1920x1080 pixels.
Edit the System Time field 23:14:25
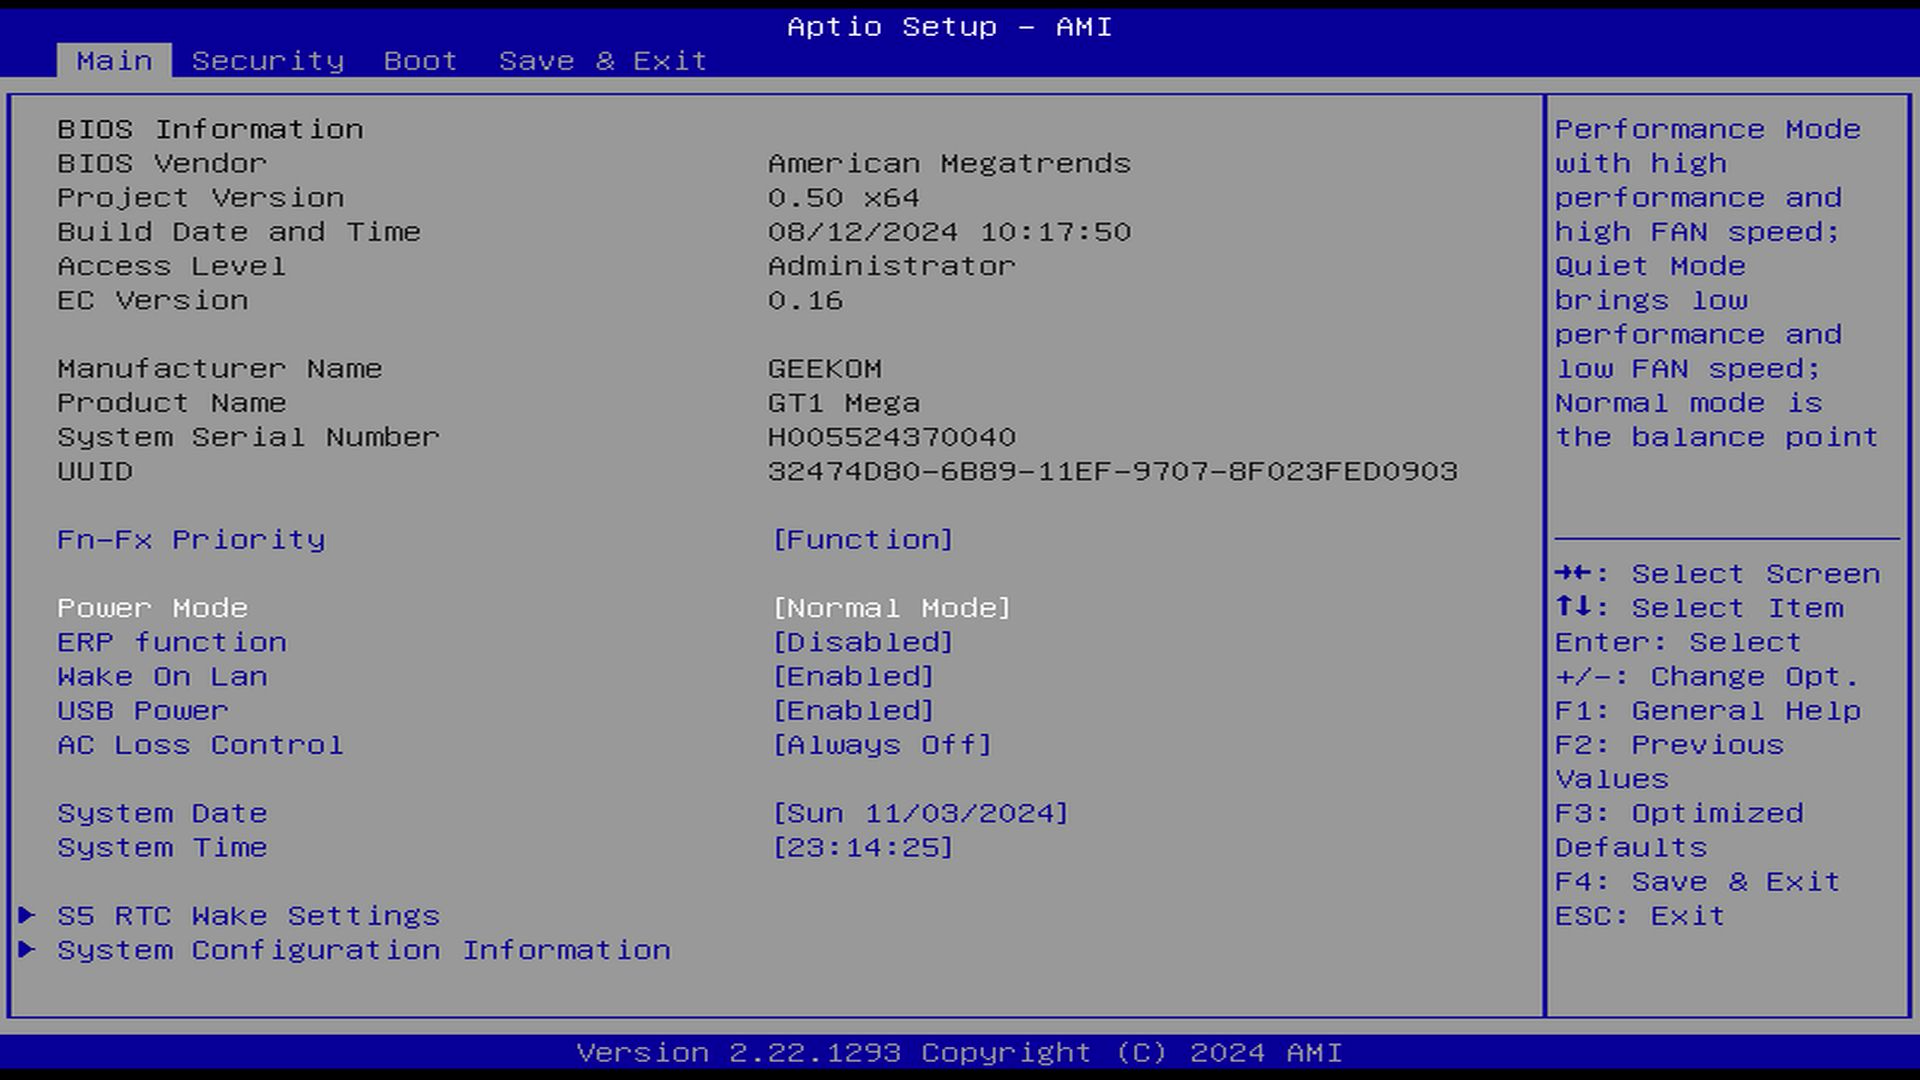tap(863, 848)
